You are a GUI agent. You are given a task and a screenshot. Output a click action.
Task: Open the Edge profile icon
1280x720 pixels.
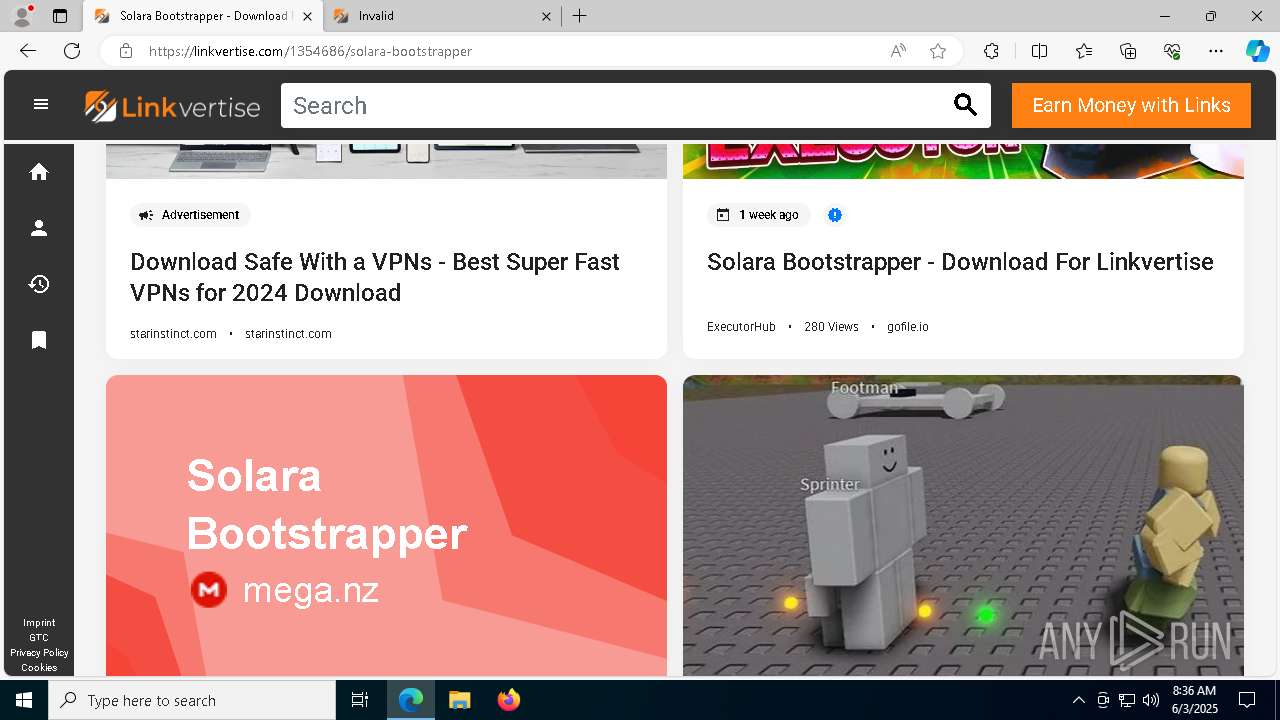(x=22, y=16)
